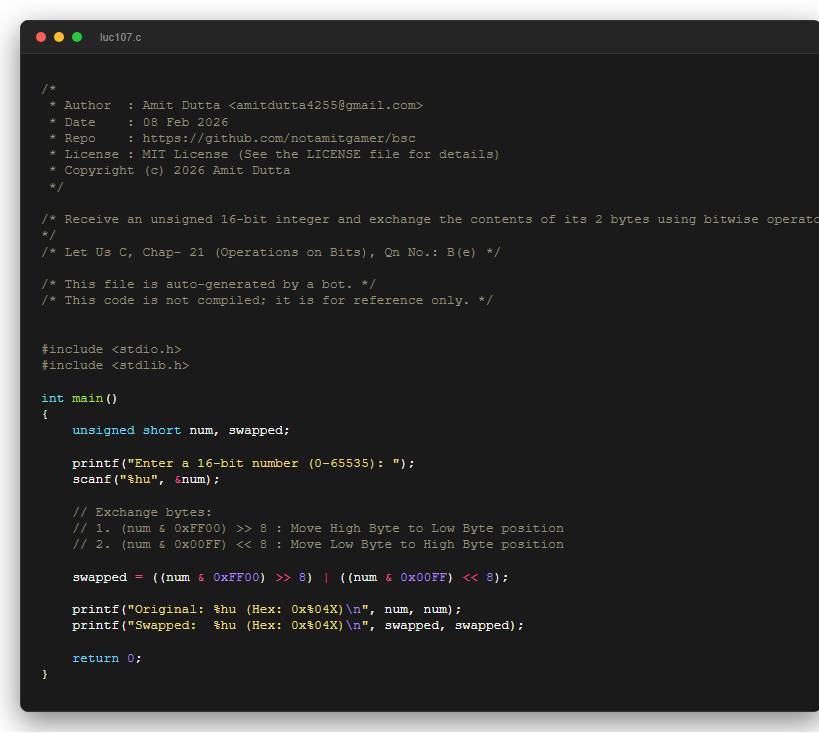Click the closing brace of main
This screenshot has width=819, height=733.
(45, 674)
